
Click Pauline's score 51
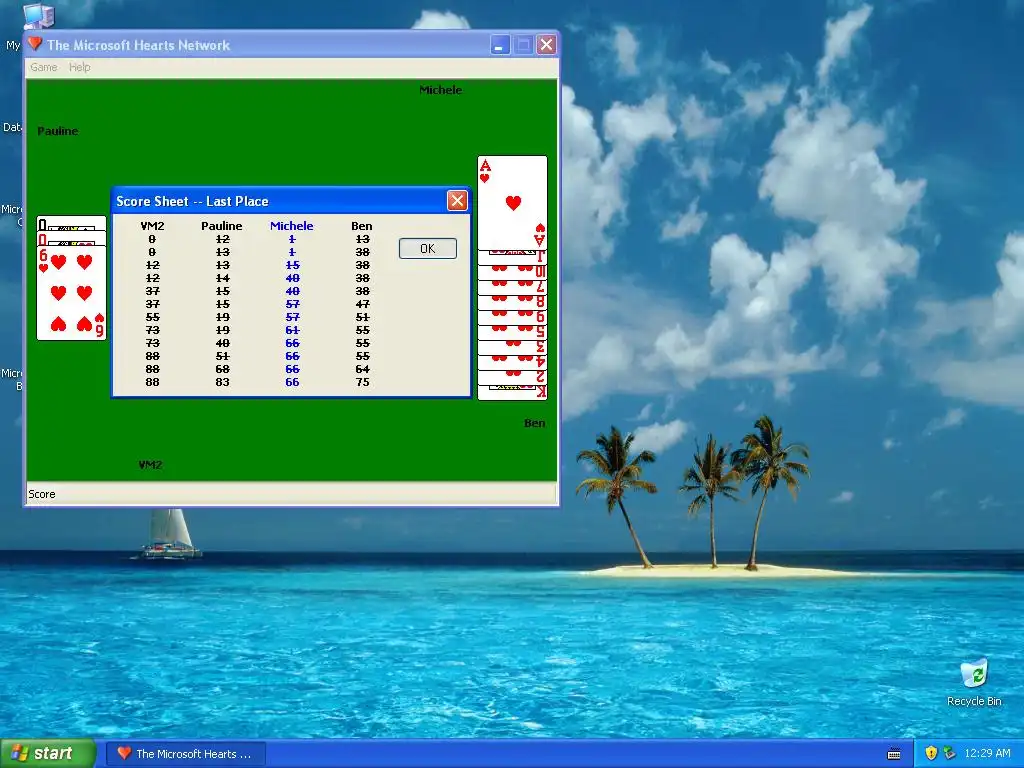tap(223, 356)
